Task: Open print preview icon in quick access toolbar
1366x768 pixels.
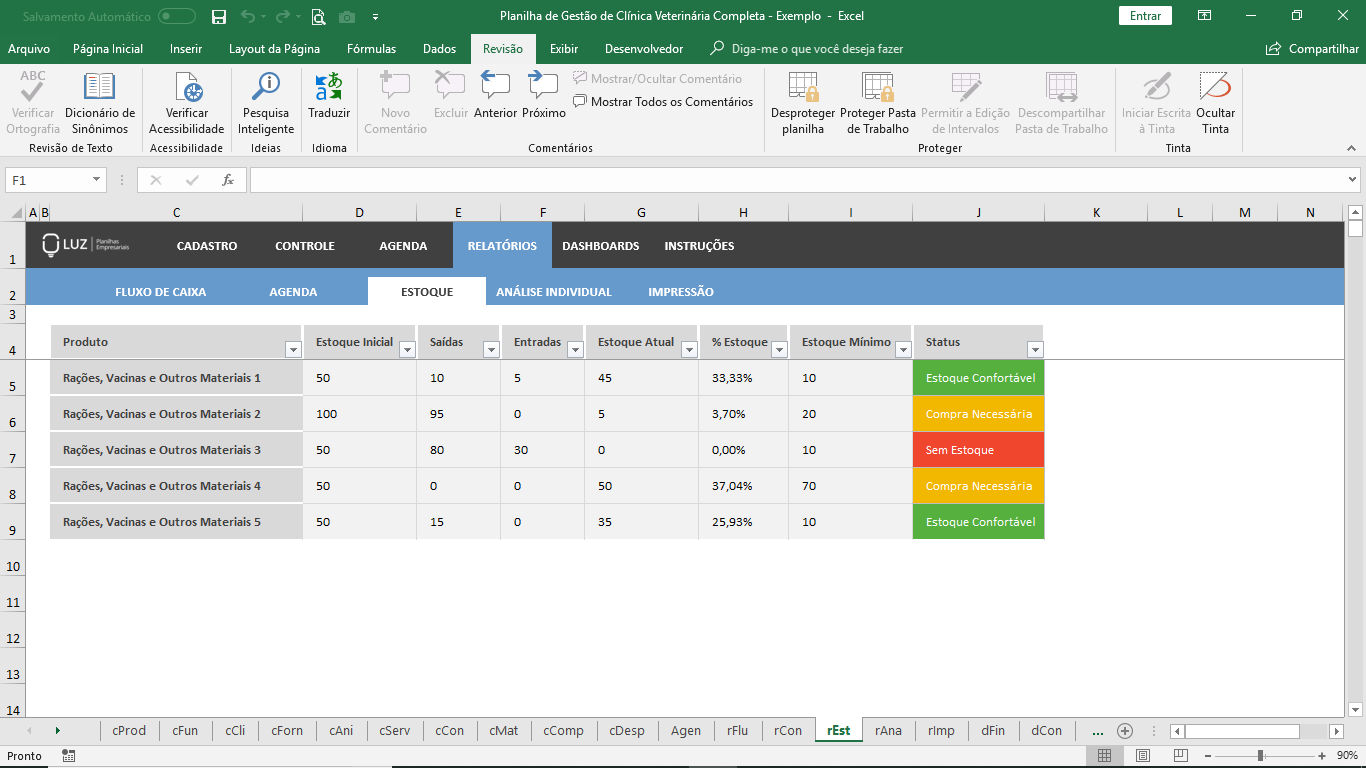Action: [318, 16]
